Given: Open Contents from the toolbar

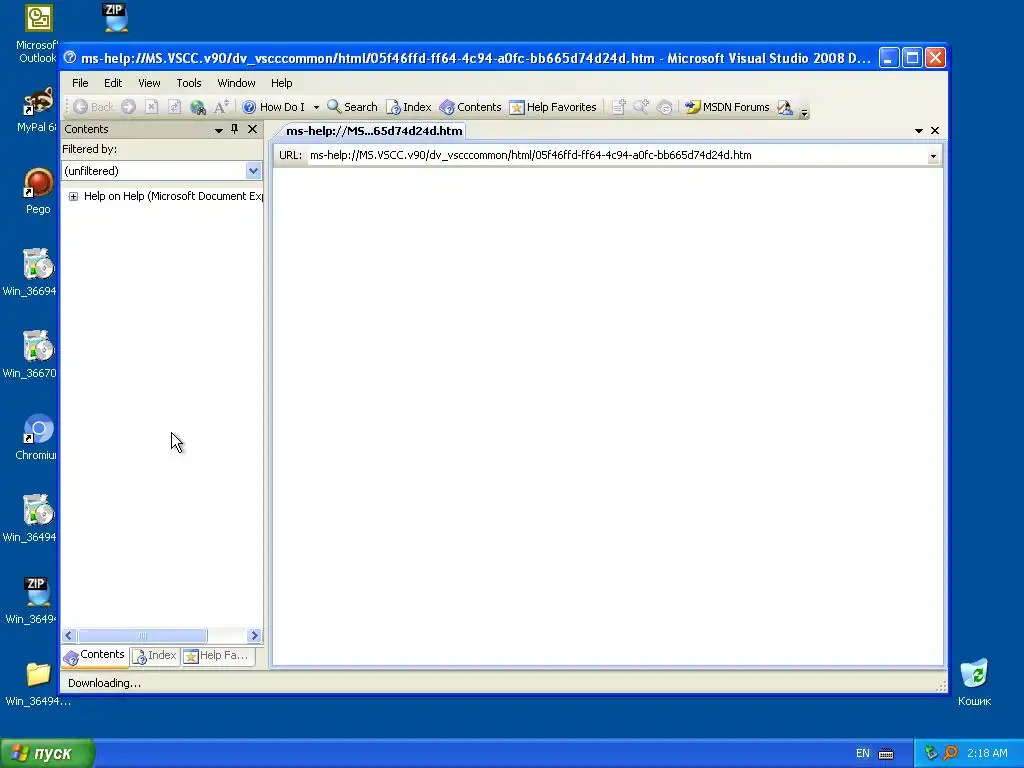Looking at the screenshot, I should [x=470, y=107].
